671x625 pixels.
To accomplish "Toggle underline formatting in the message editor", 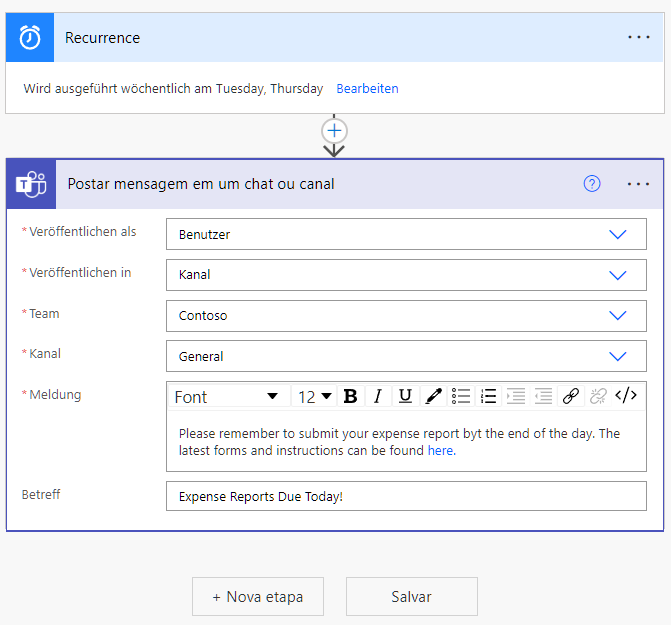I will (405, 396).
